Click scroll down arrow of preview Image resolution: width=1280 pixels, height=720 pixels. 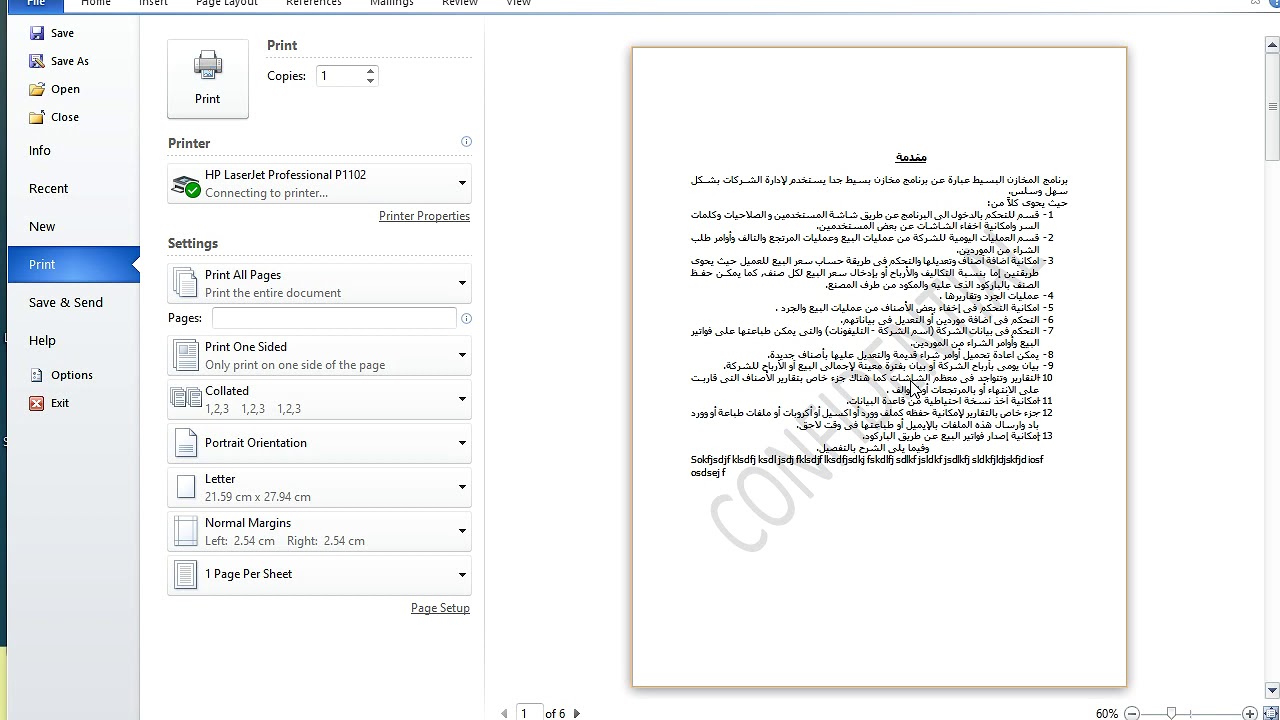point(1272,691)
